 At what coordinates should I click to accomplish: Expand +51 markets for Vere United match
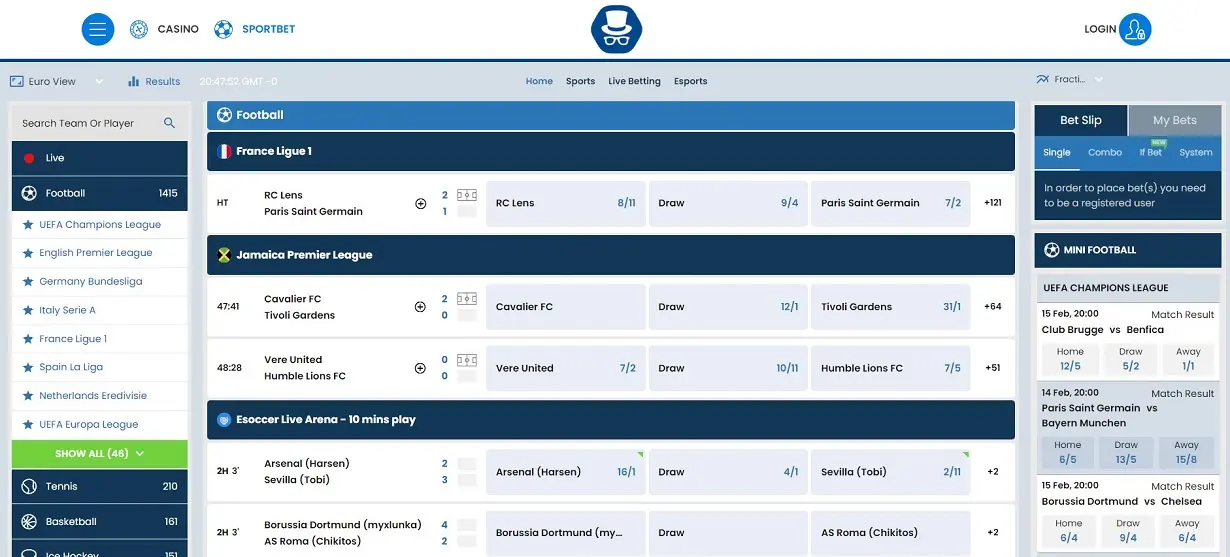coord(993,368)
